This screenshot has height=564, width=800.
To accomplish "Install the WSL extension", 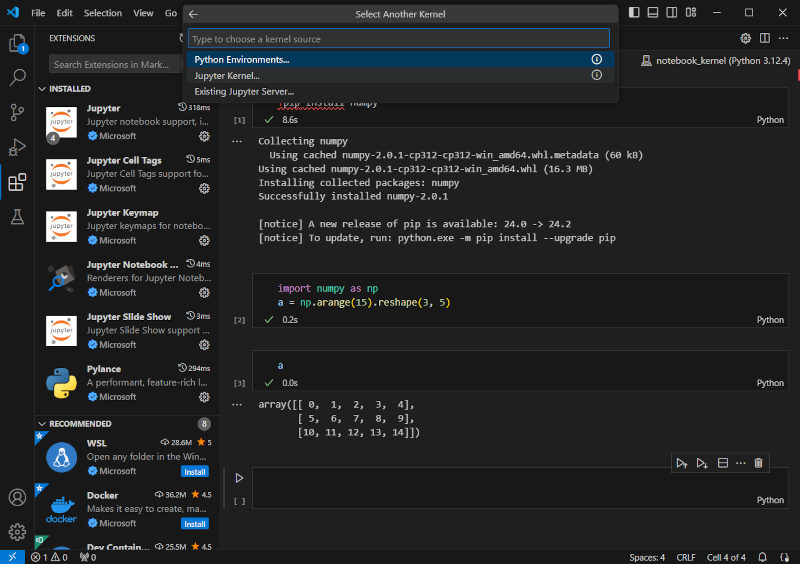I will [x=195, y=472].
